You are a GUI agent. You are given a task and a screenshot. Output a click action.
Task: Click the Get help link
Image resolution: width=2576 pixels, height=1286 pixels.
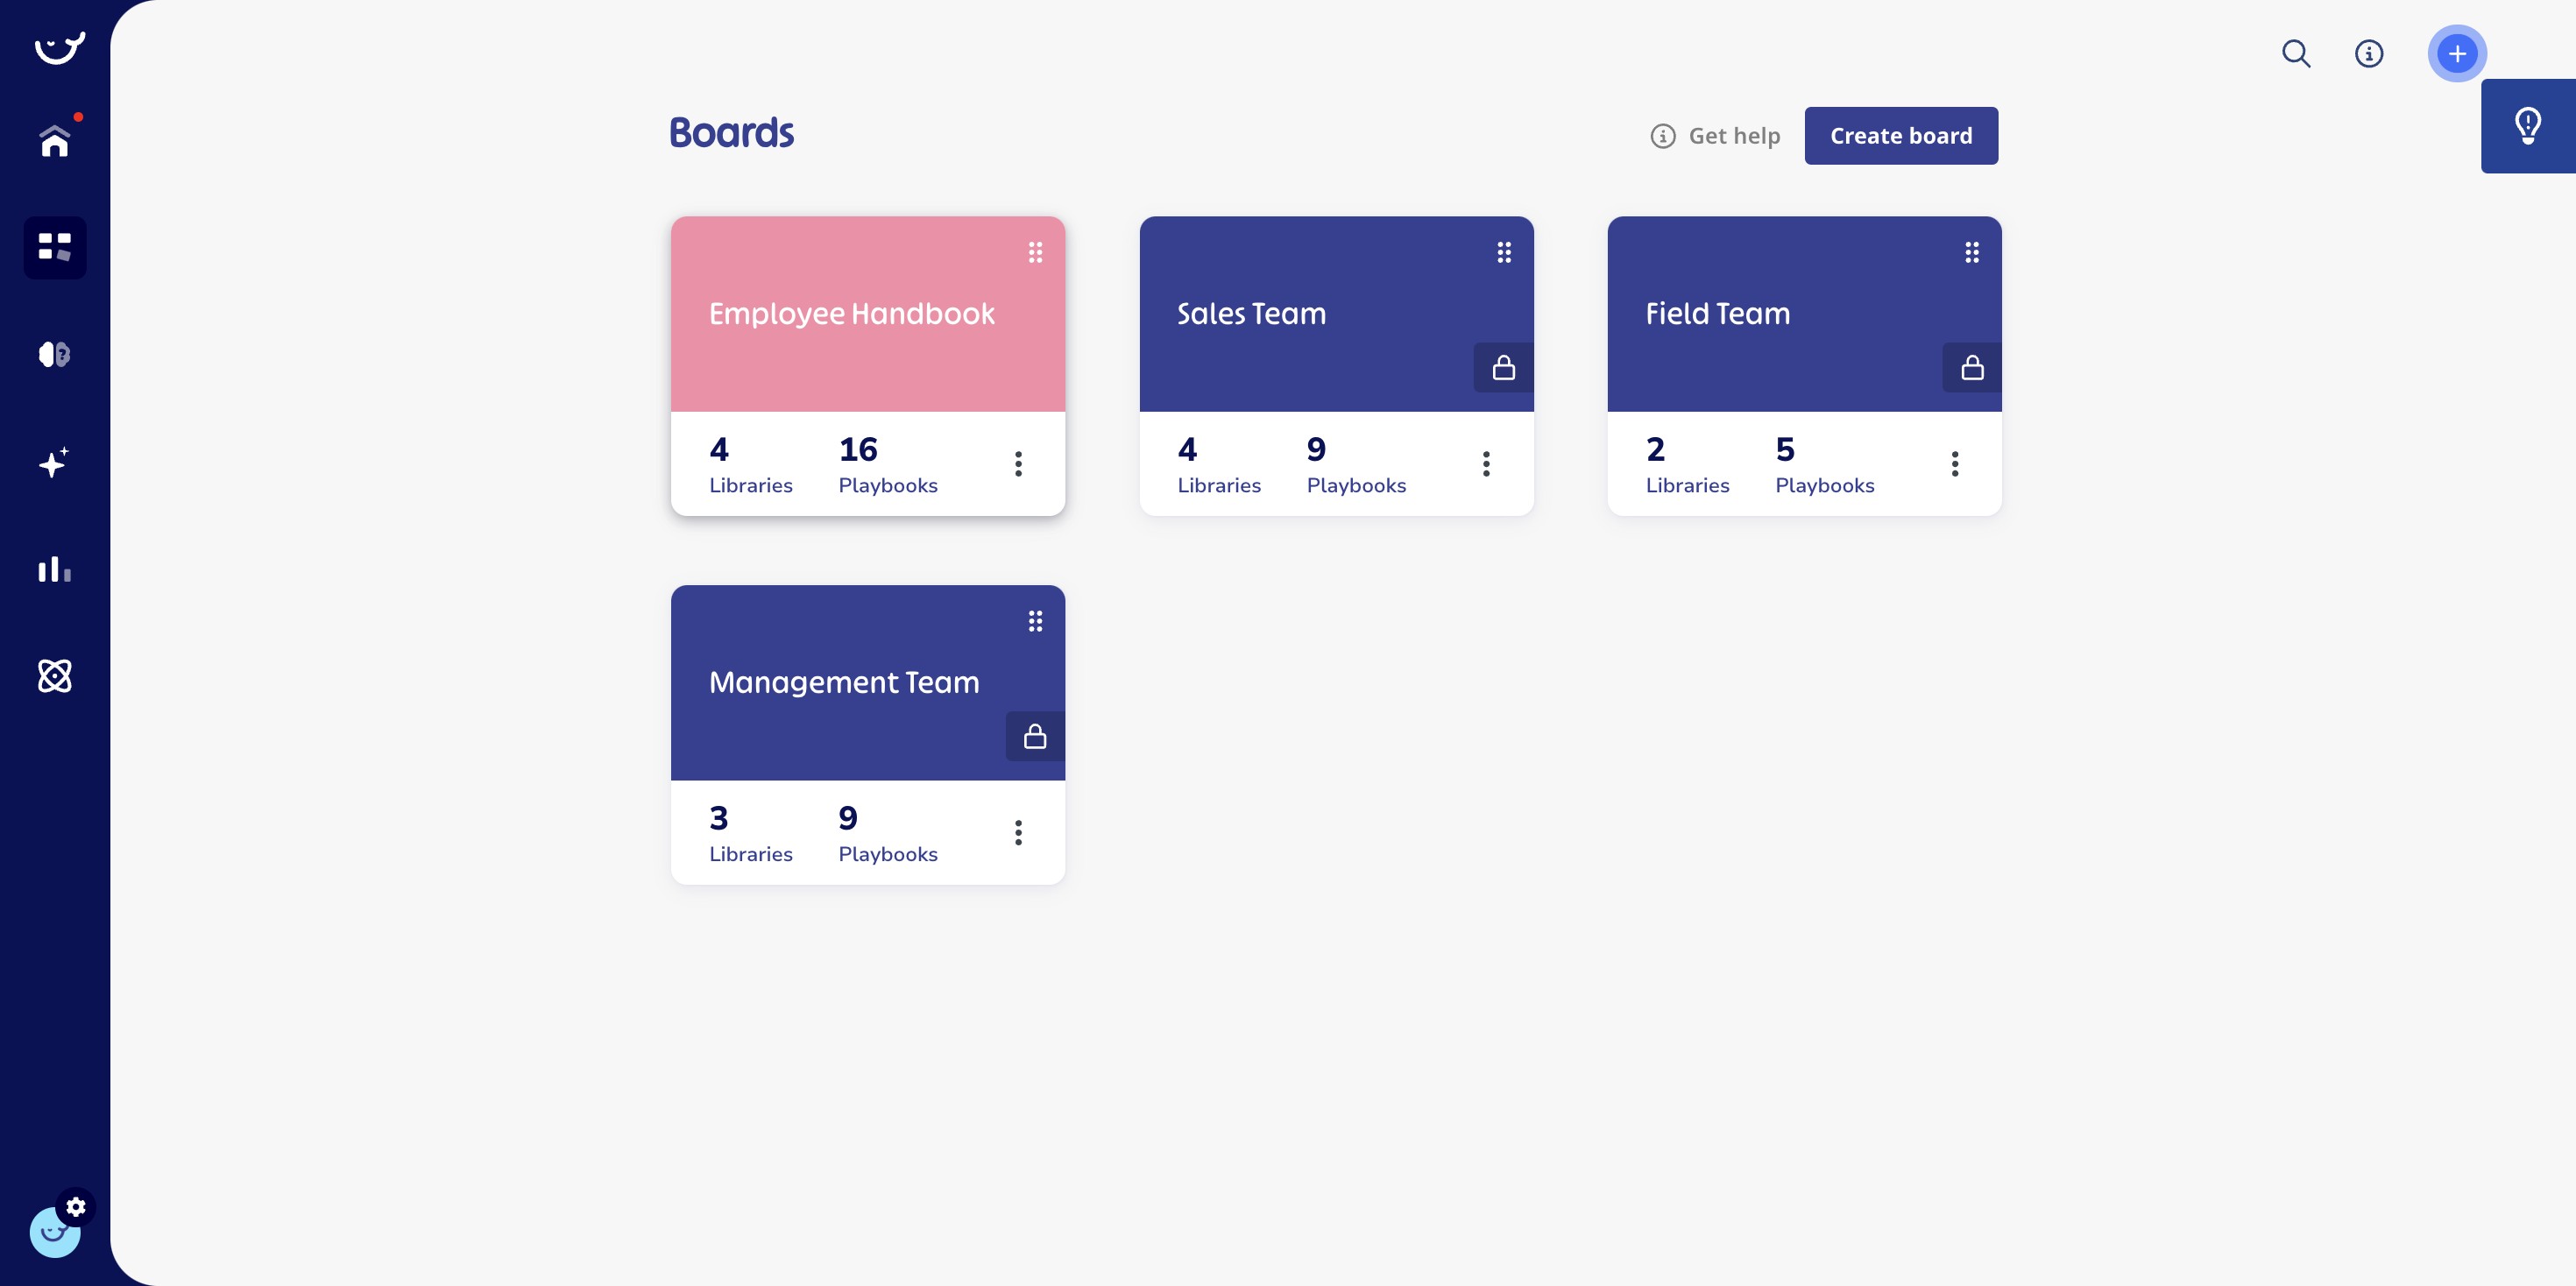tap(1716, 136)
